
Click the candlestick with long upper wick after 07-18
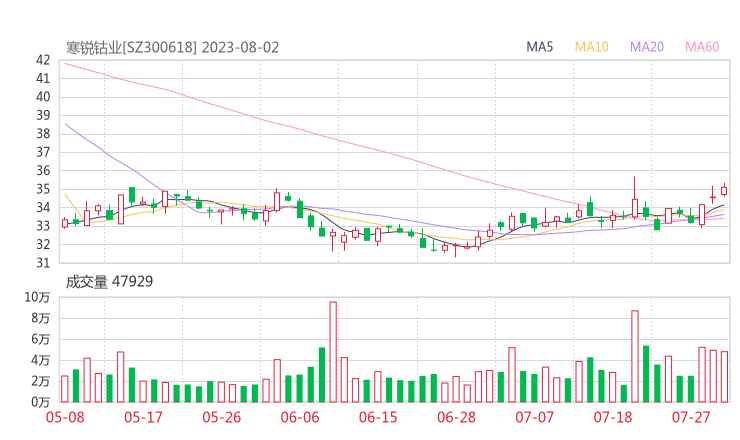point(635,198)
